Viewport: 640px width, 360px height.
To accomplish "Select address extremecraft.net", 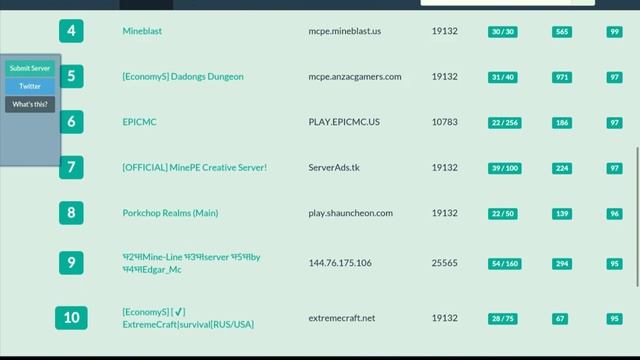I will (x=342, y=318).
